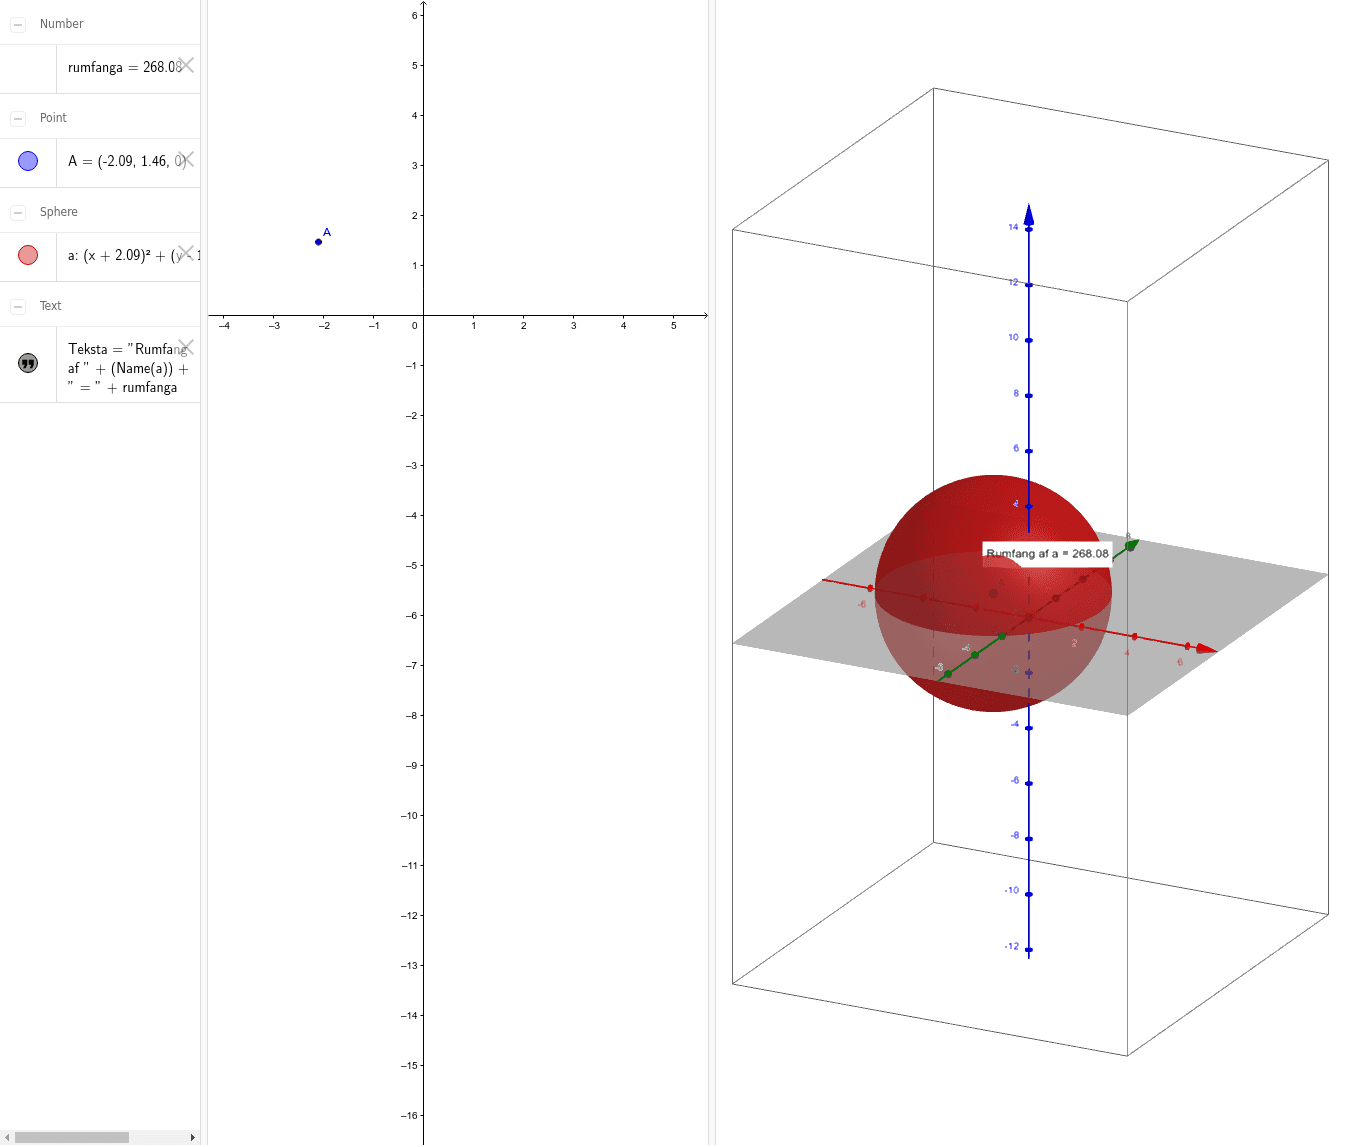The image size is (1347, 1147).
Task: Collapse the Number group
Action: [18, 24]
